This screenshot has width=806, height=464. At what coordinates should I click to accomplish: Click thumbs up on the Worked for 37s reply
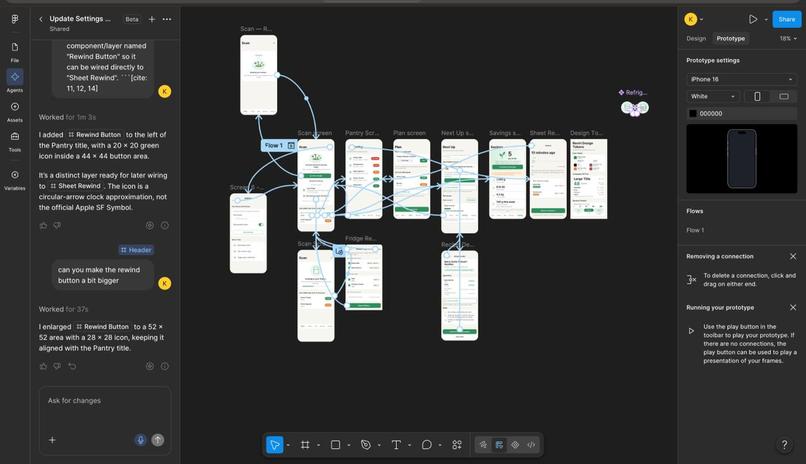(43, 366)
